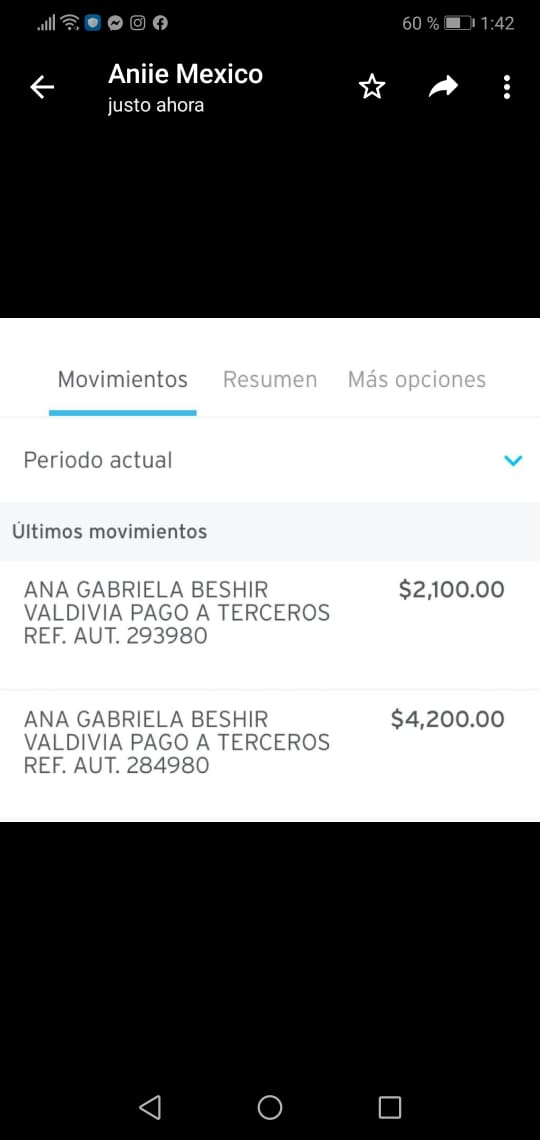Open the Periodo actual selector
540x1140 pixels.
pos(270,460)
